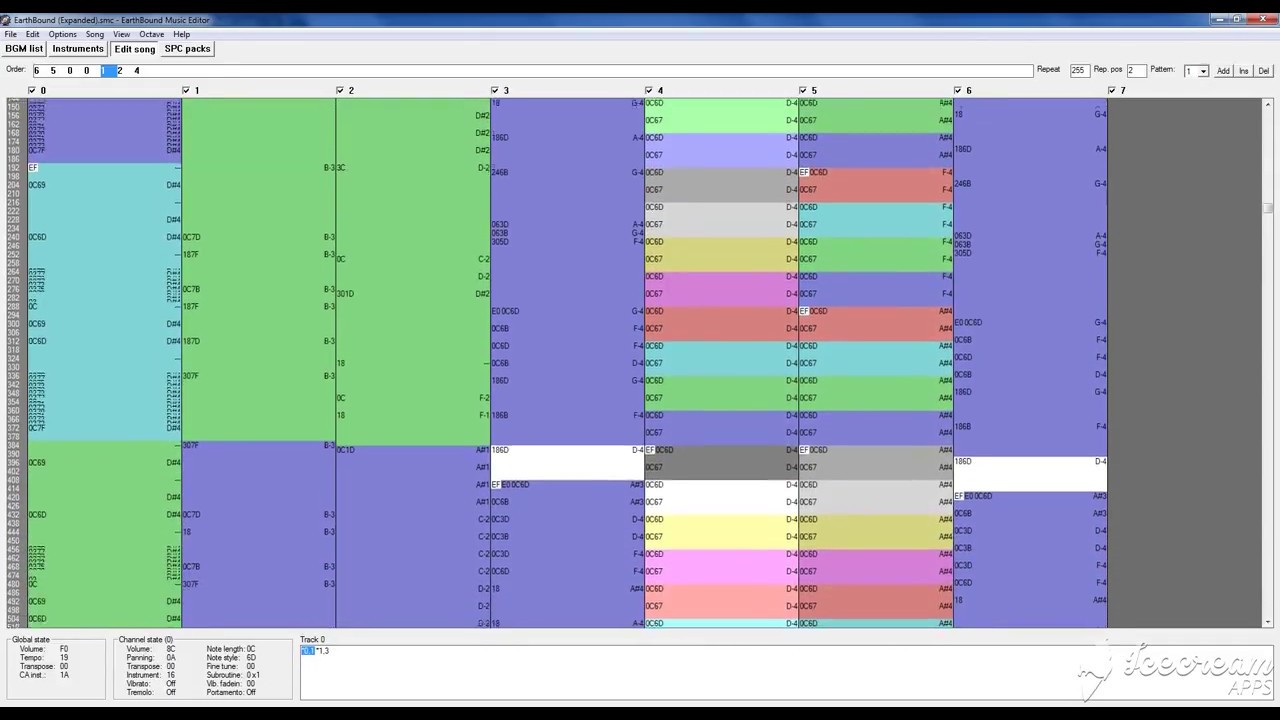The height and width of the screenshot is (720, 1280).
Task: Open the Octave menu
Action: click(x=151, y=34)
